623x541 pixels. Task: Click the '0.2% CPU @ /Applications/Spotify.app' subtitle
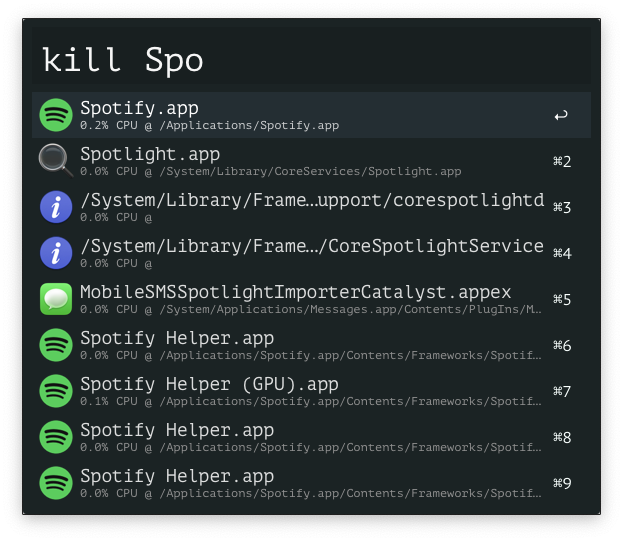click(x=209, y=126)
